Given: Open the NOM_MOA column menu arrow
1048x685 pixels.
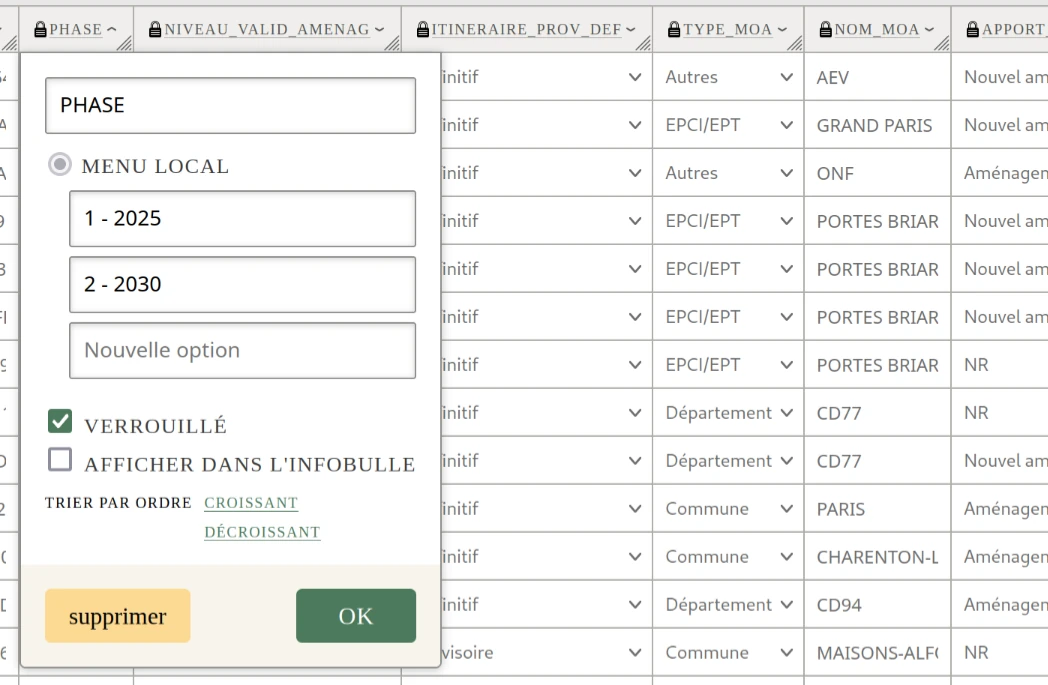Looking at the screenshot, I should pyautogui.click(x=928, y=30).
